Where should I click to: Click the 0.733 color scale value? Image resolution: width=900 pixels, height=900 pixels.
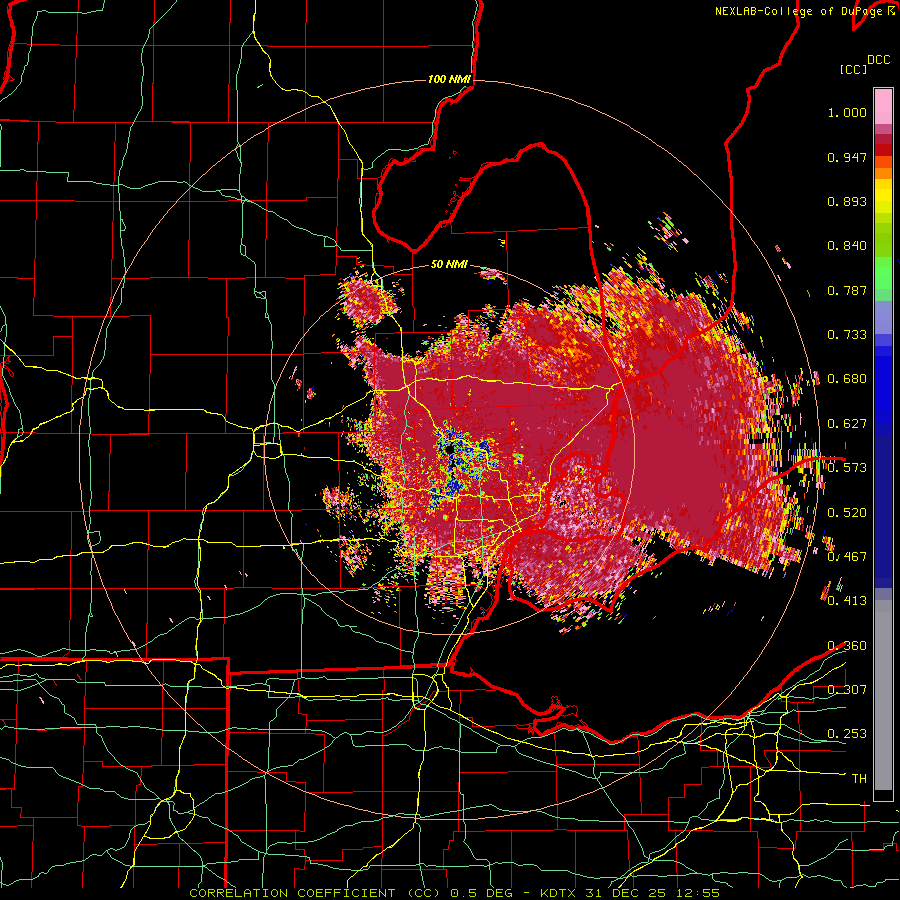(x=847, y=335)
